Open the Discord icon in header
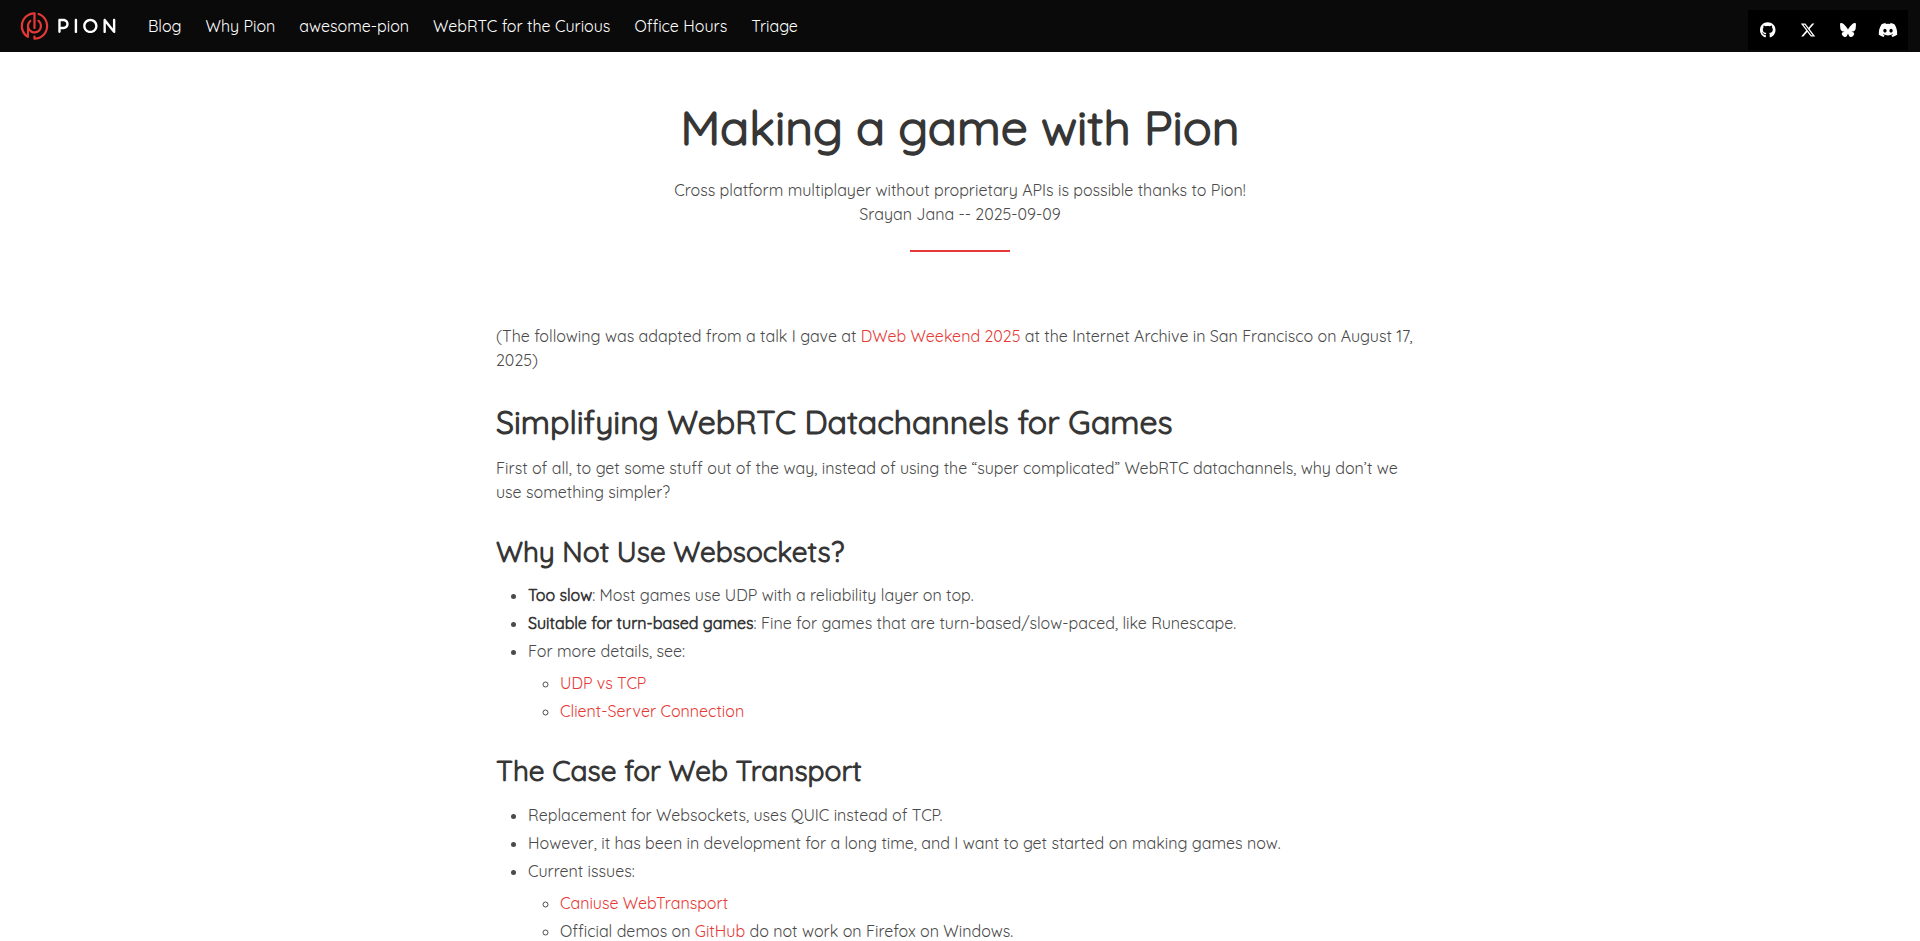This screenshot has width=1920, height=941. (1888, 30)
